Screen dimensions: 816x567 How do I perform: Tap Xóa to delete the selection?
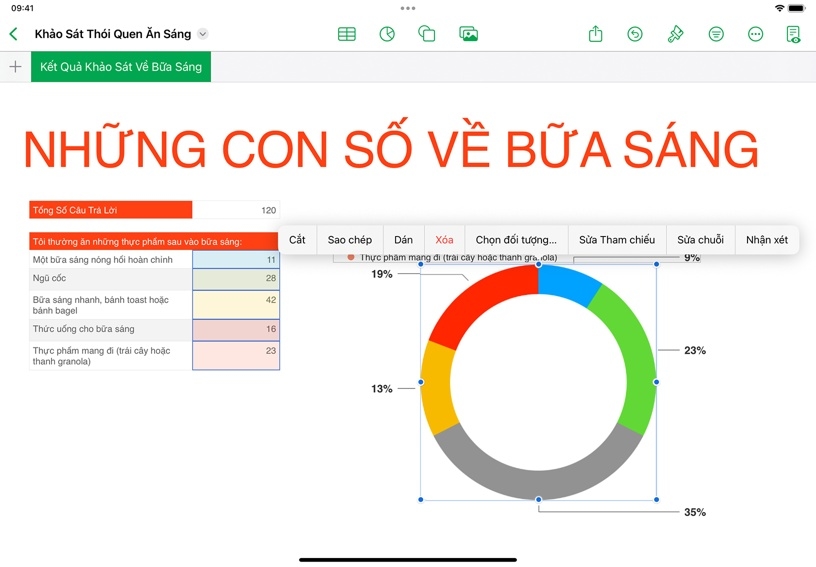tap(444, 240)
